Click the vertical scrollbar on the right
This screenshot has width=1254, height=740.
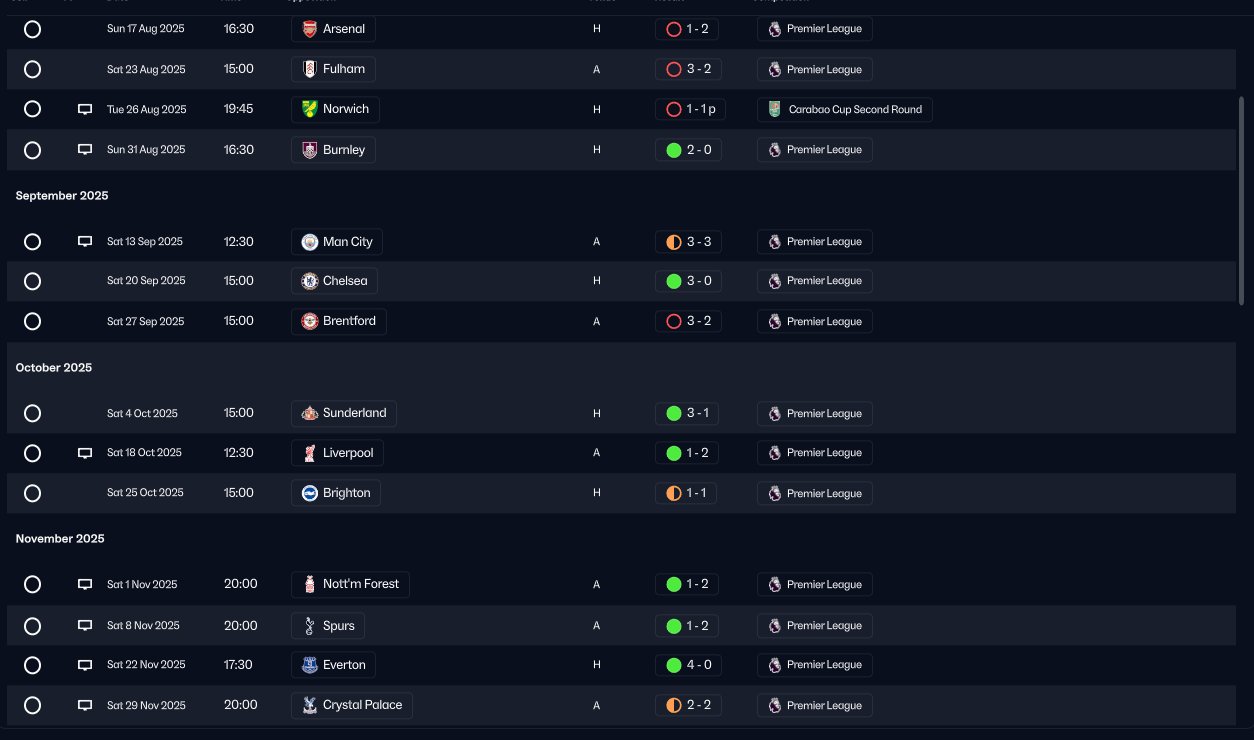[x=1241, y=200]
